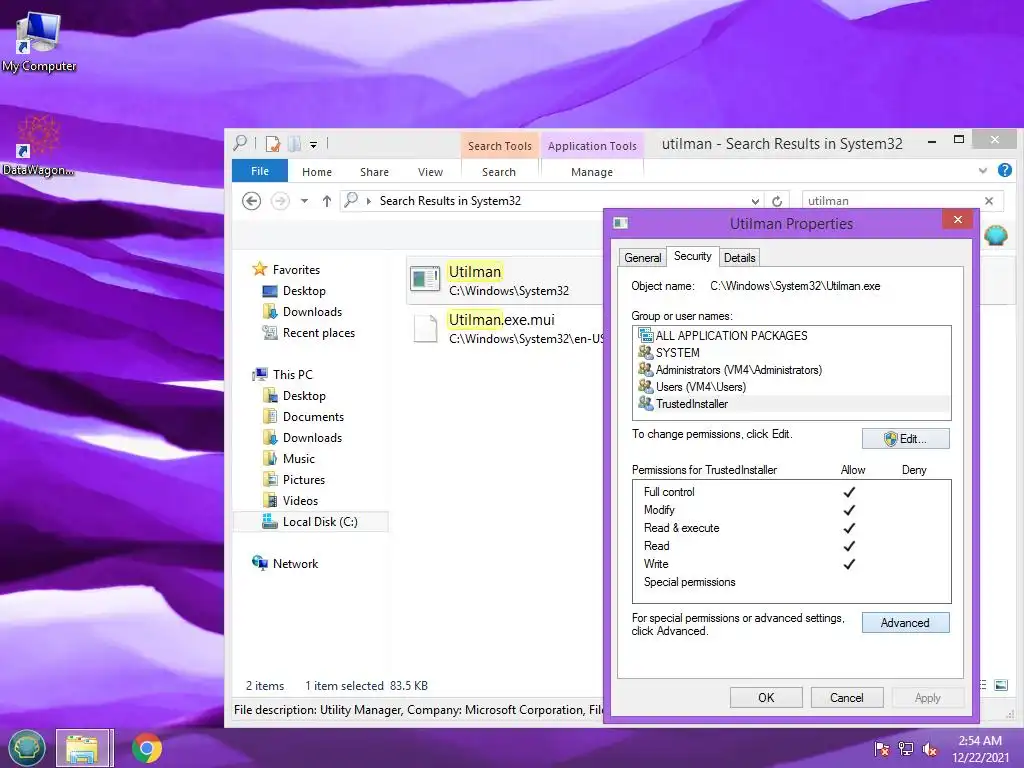The image size is (1024, 768).
Task: Go up one folder level arrow
Action: (x=327, y=201)
